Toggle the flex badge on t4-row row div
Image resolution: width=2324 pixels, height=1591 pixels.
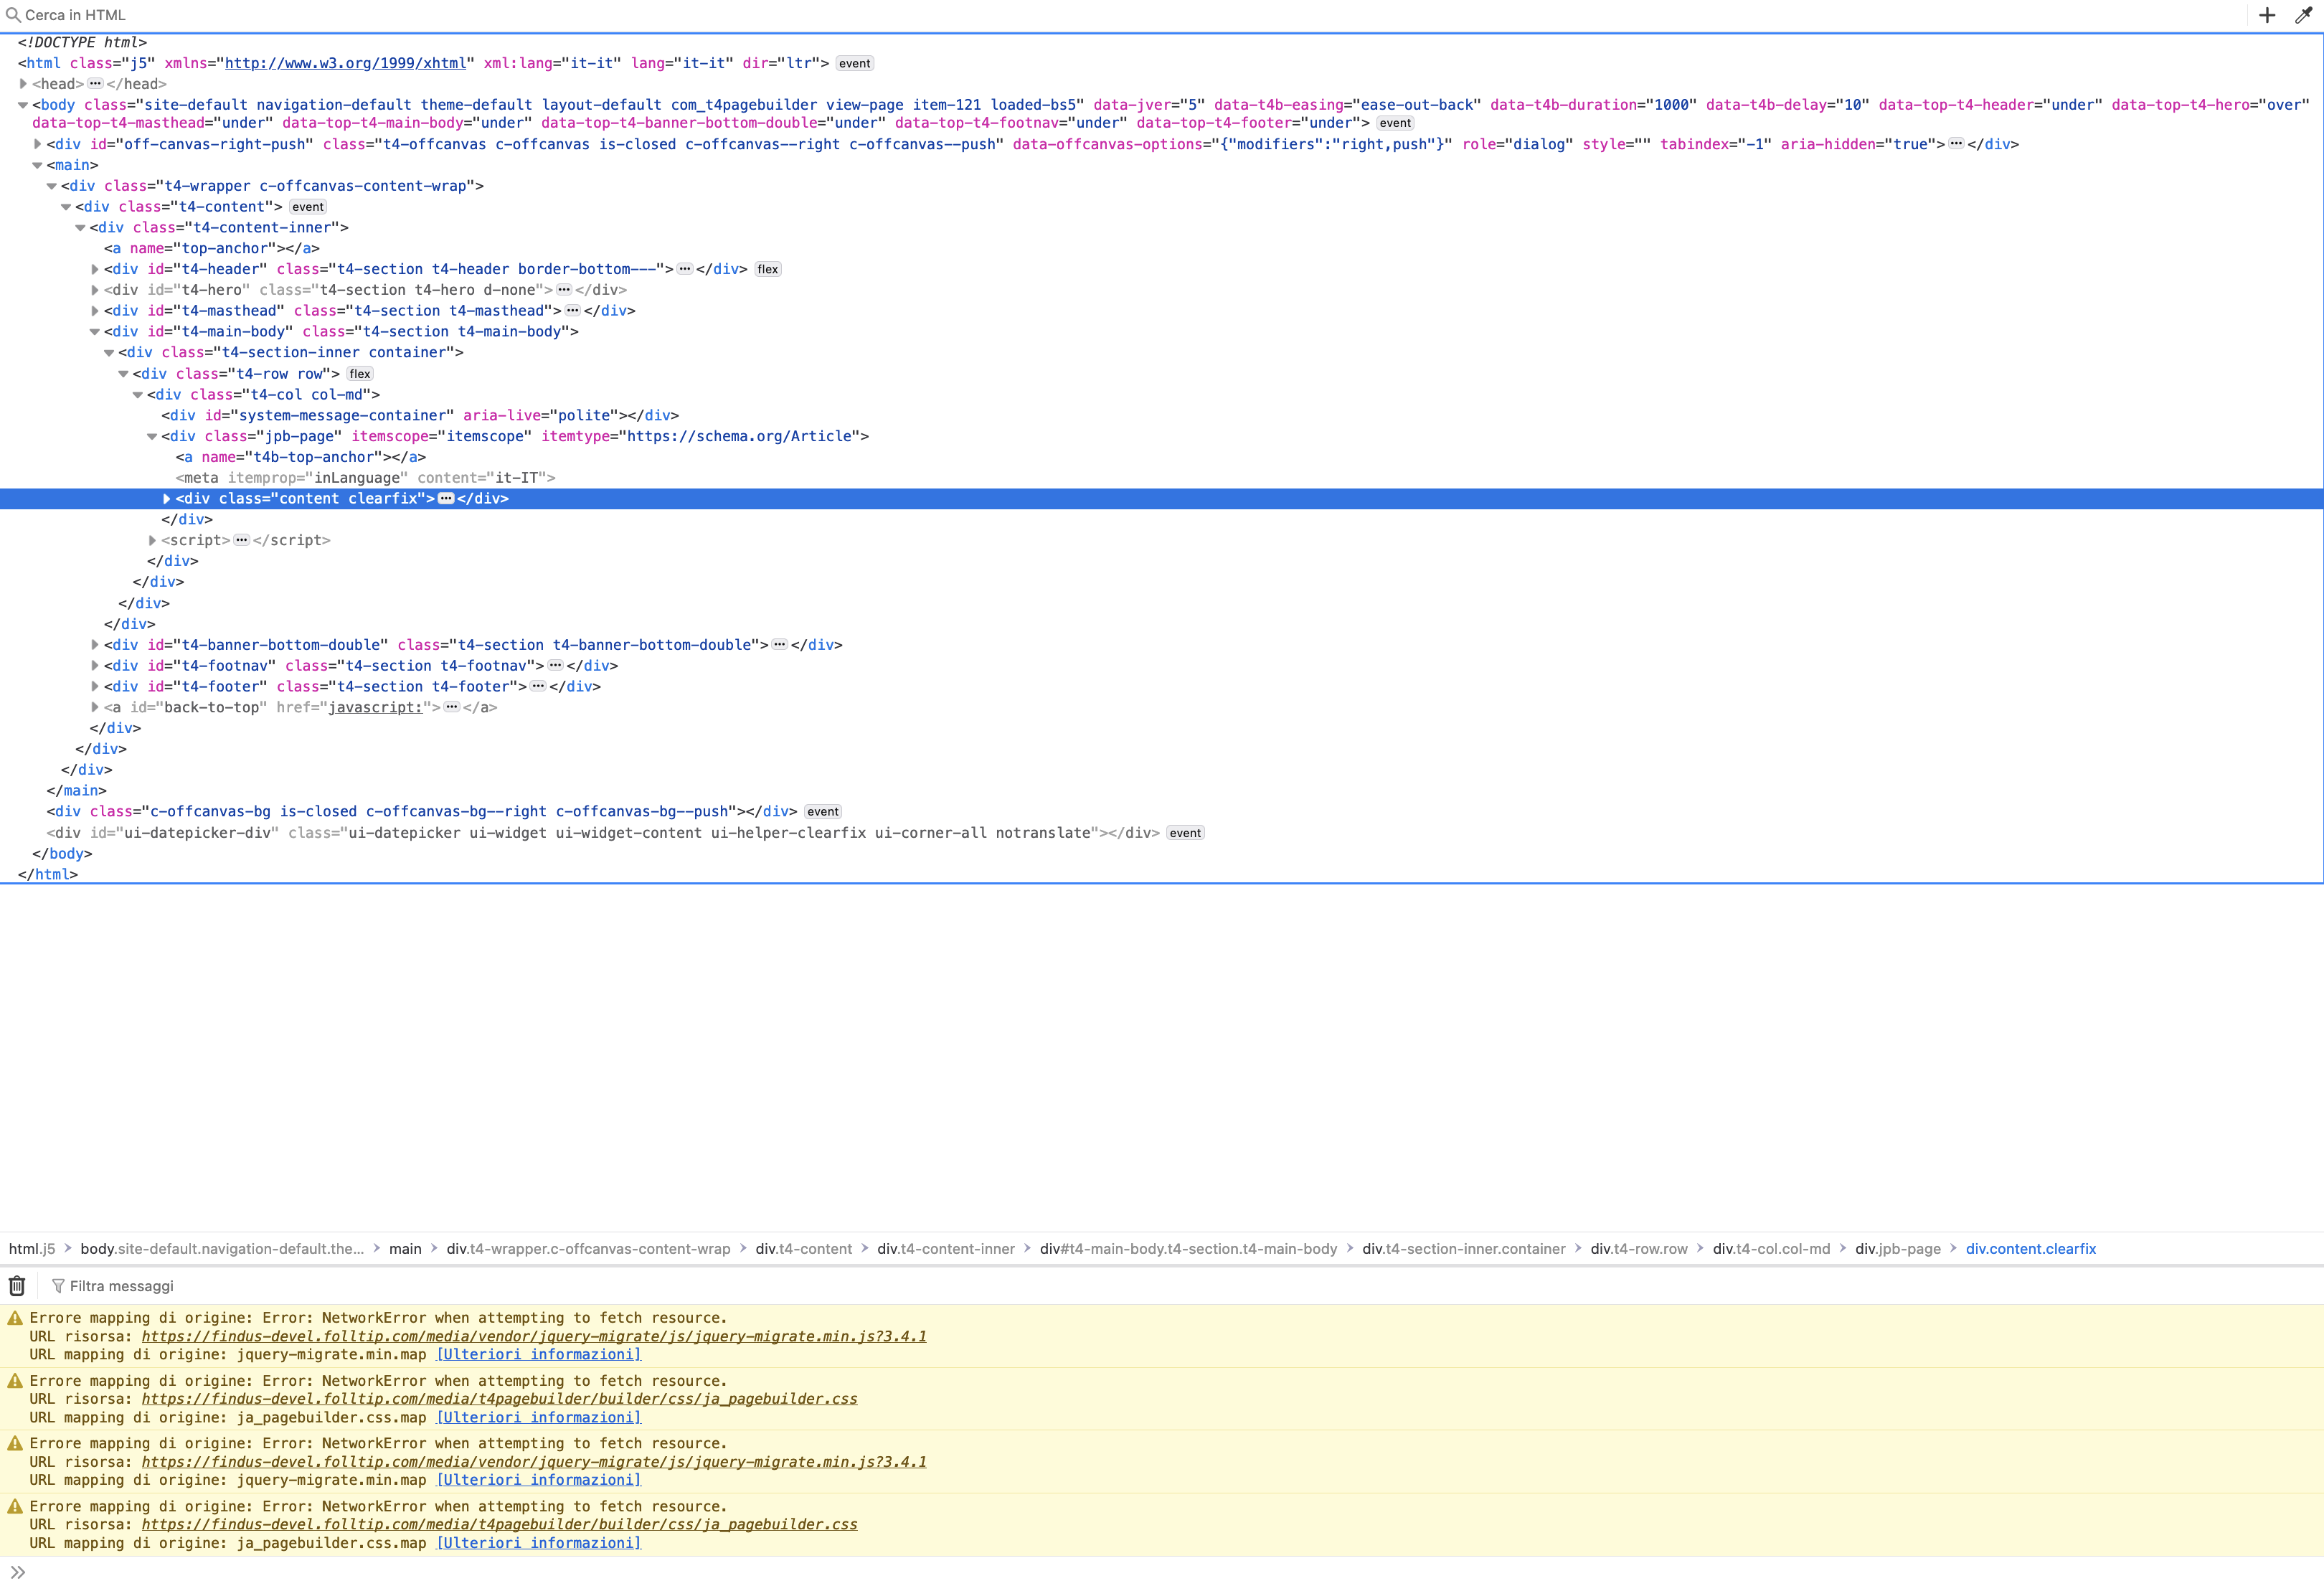tap(360, 374)
